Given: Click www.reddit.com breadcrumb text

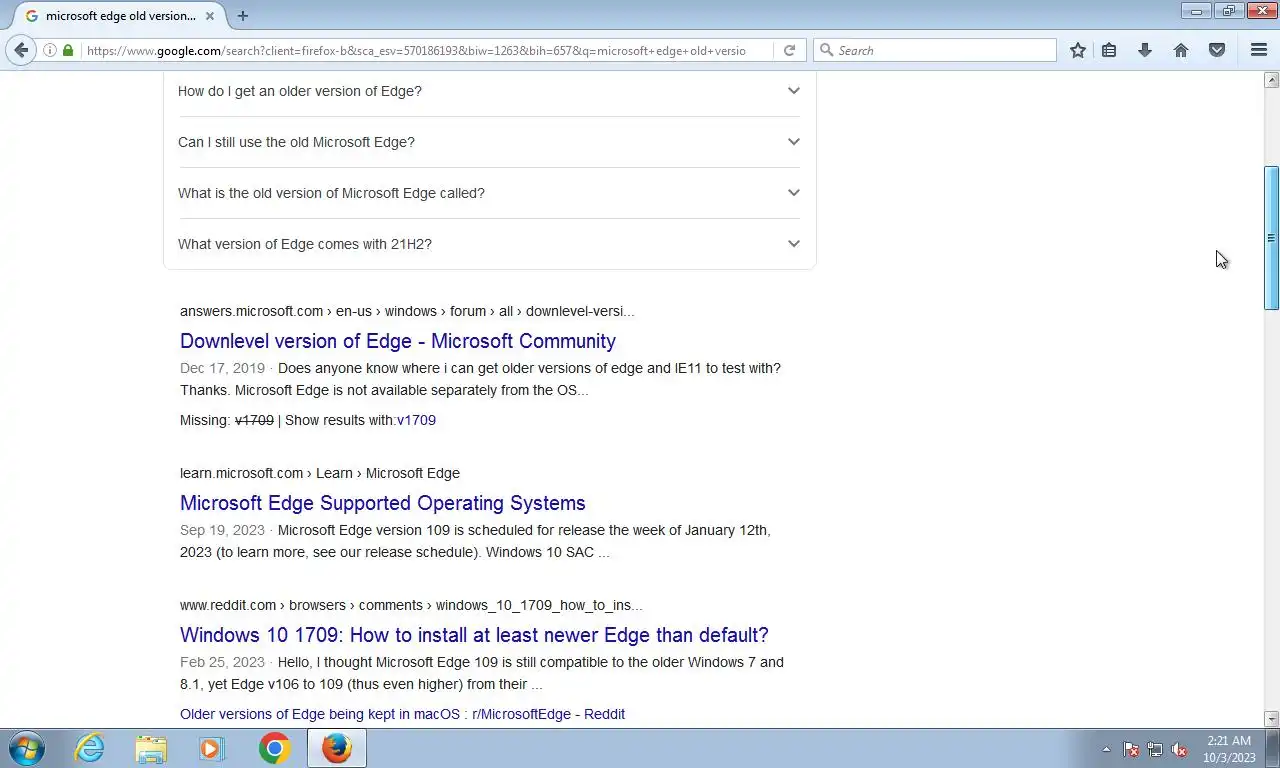Looking at the screenshot, I should click(x=411, y=605).
